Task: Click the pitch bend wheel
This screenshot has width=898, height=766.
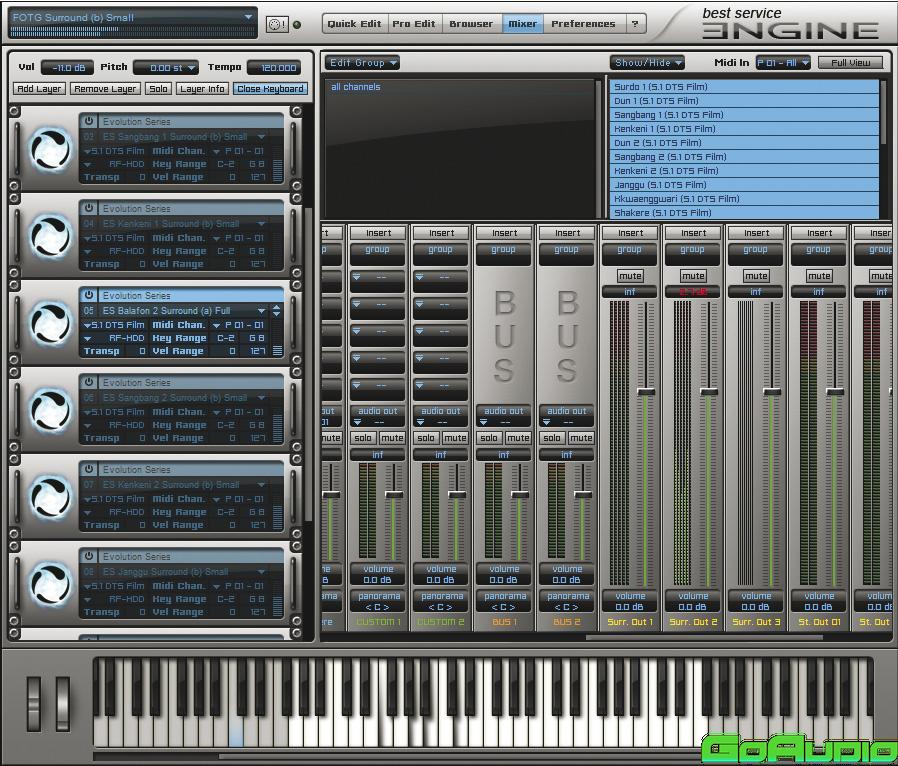Action: coord(34,704)
